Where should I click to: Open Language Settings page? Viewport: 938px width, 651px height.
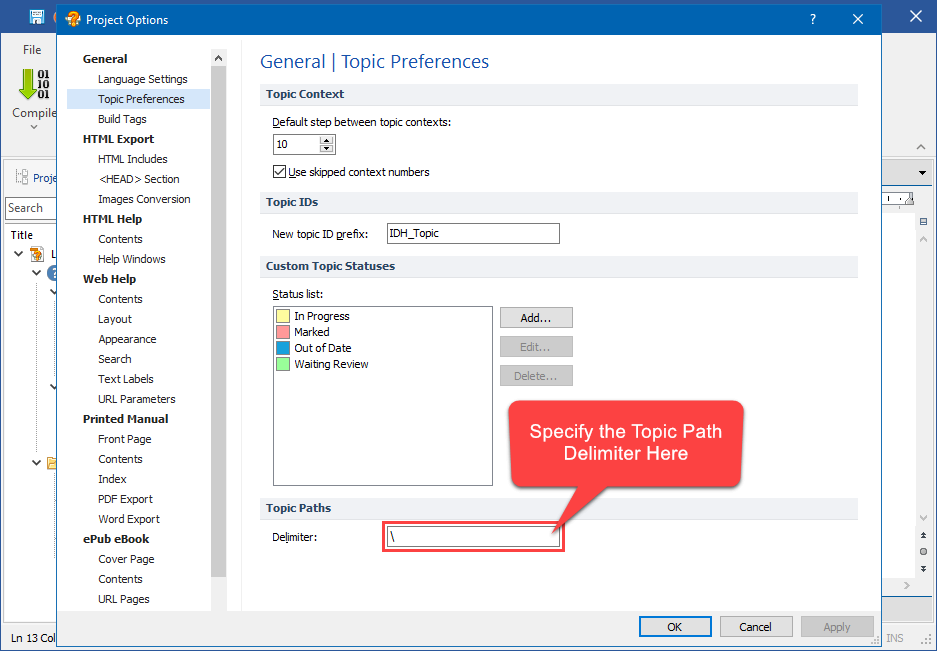(142, 79)
